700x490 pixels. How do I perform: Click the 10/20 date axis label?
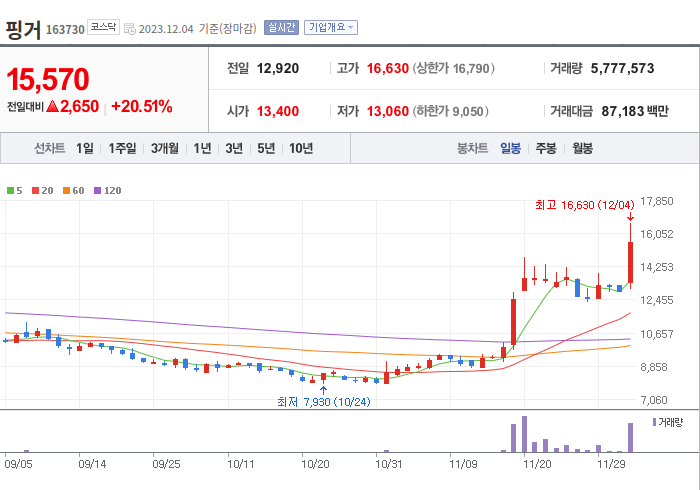tap(315, 464)
